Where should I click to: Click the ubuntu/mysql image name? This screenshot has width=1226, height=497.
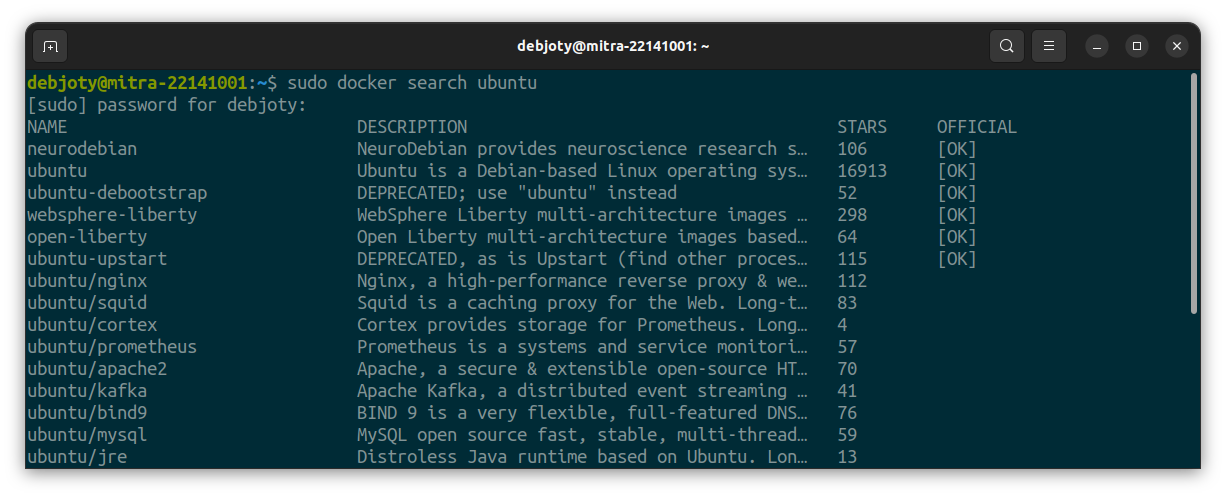tap(87, 435)
